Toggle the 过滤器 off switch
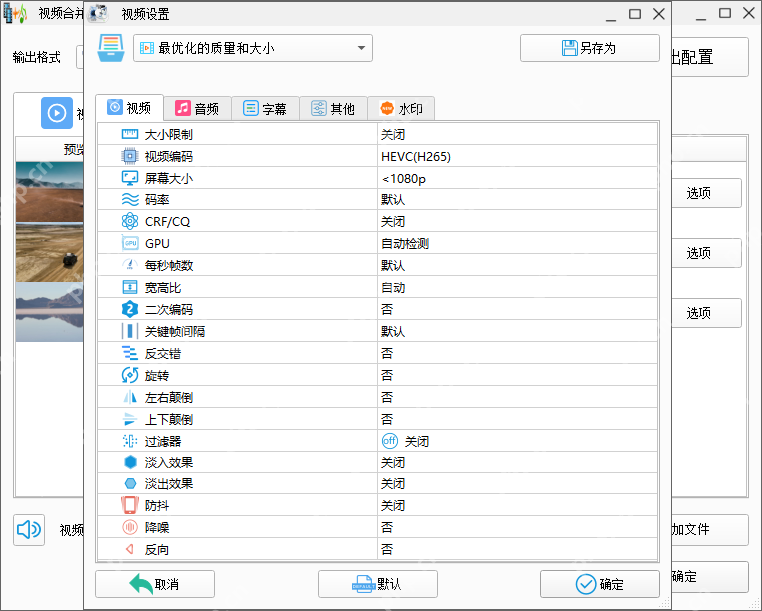Viewport: 762px width, 611px height. (x=389, y=441)
